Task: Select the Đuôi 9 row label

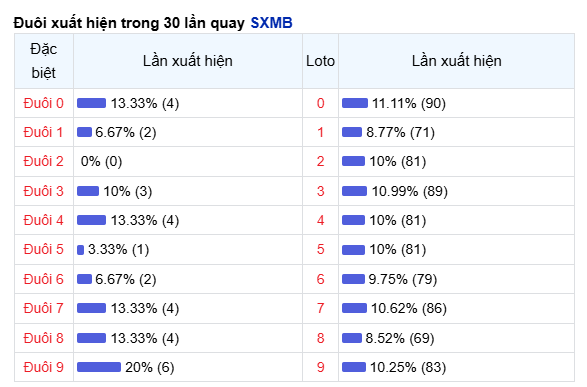Action: click(x=43, y=367)
